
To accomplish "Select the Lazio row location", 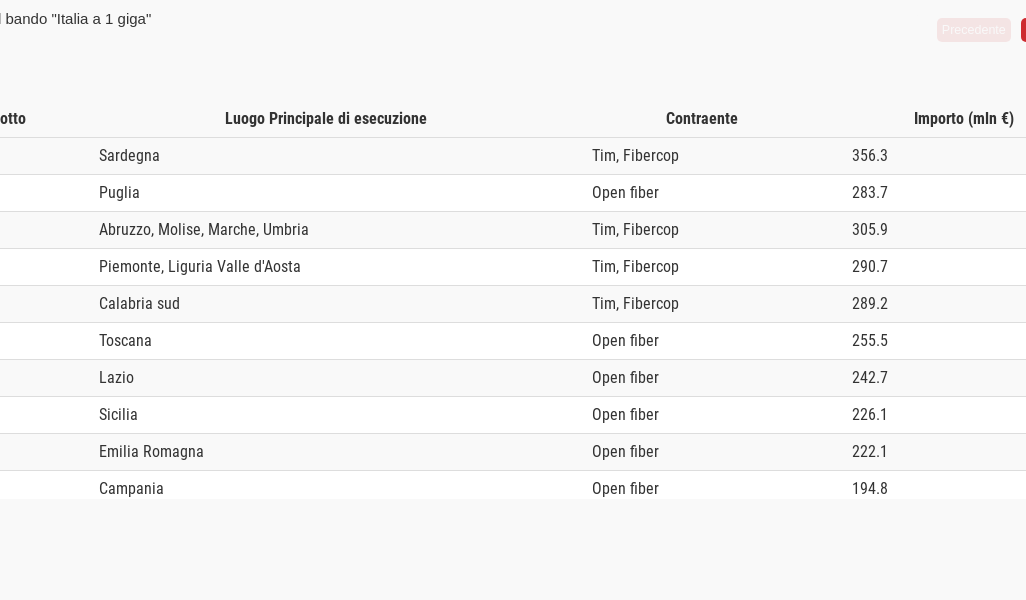I will (116, 378).
